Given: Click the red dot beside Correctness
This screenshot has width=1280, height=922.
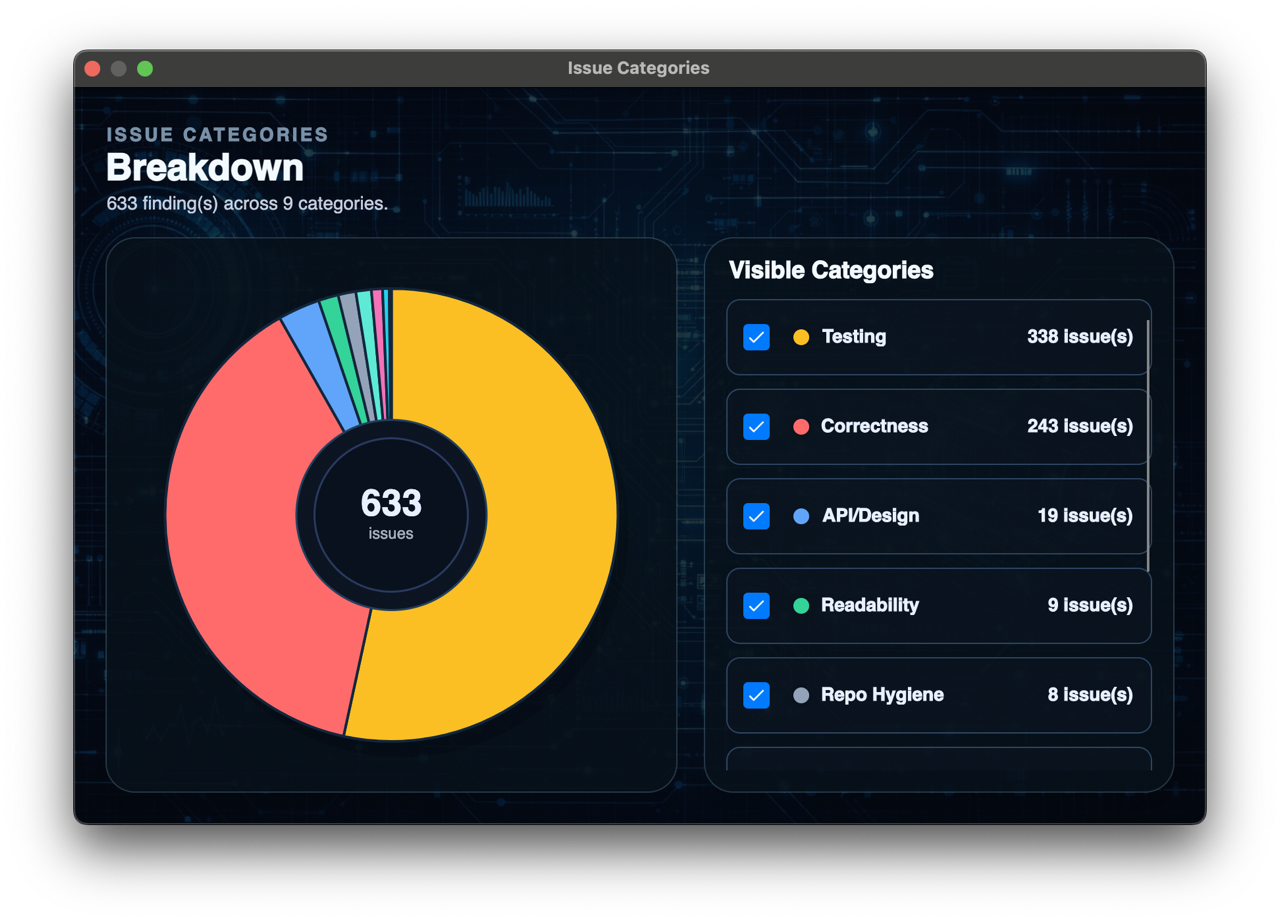Looking at the screenshot, I should point(801,427).
